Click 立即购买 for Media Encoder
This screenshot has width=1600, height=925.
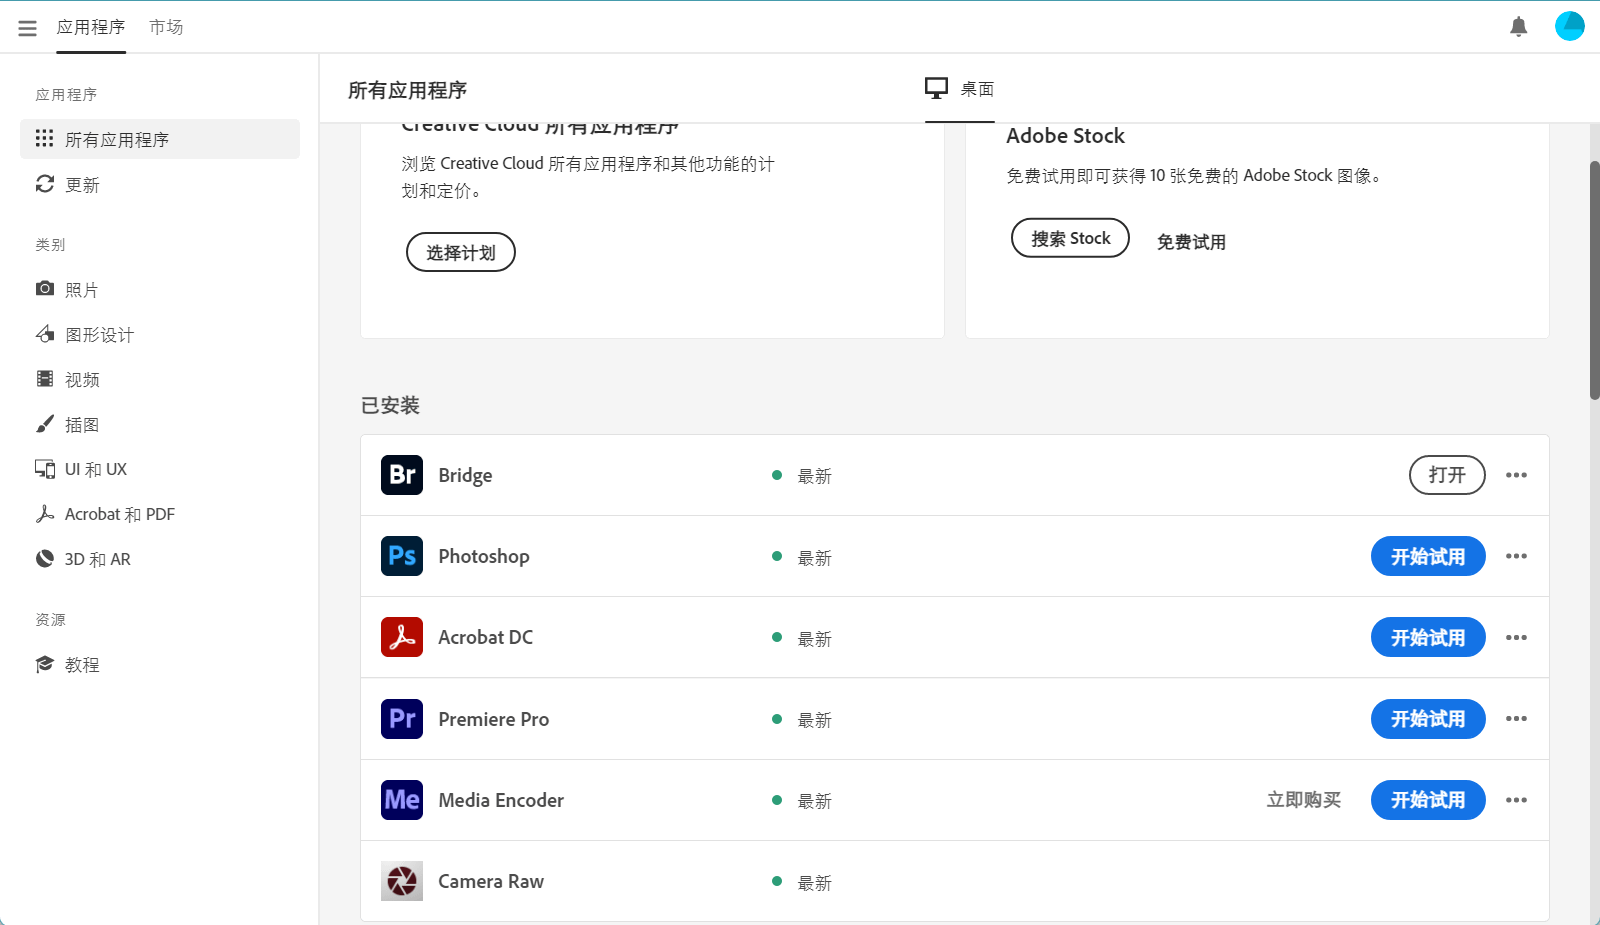[x=1304, y=800]
